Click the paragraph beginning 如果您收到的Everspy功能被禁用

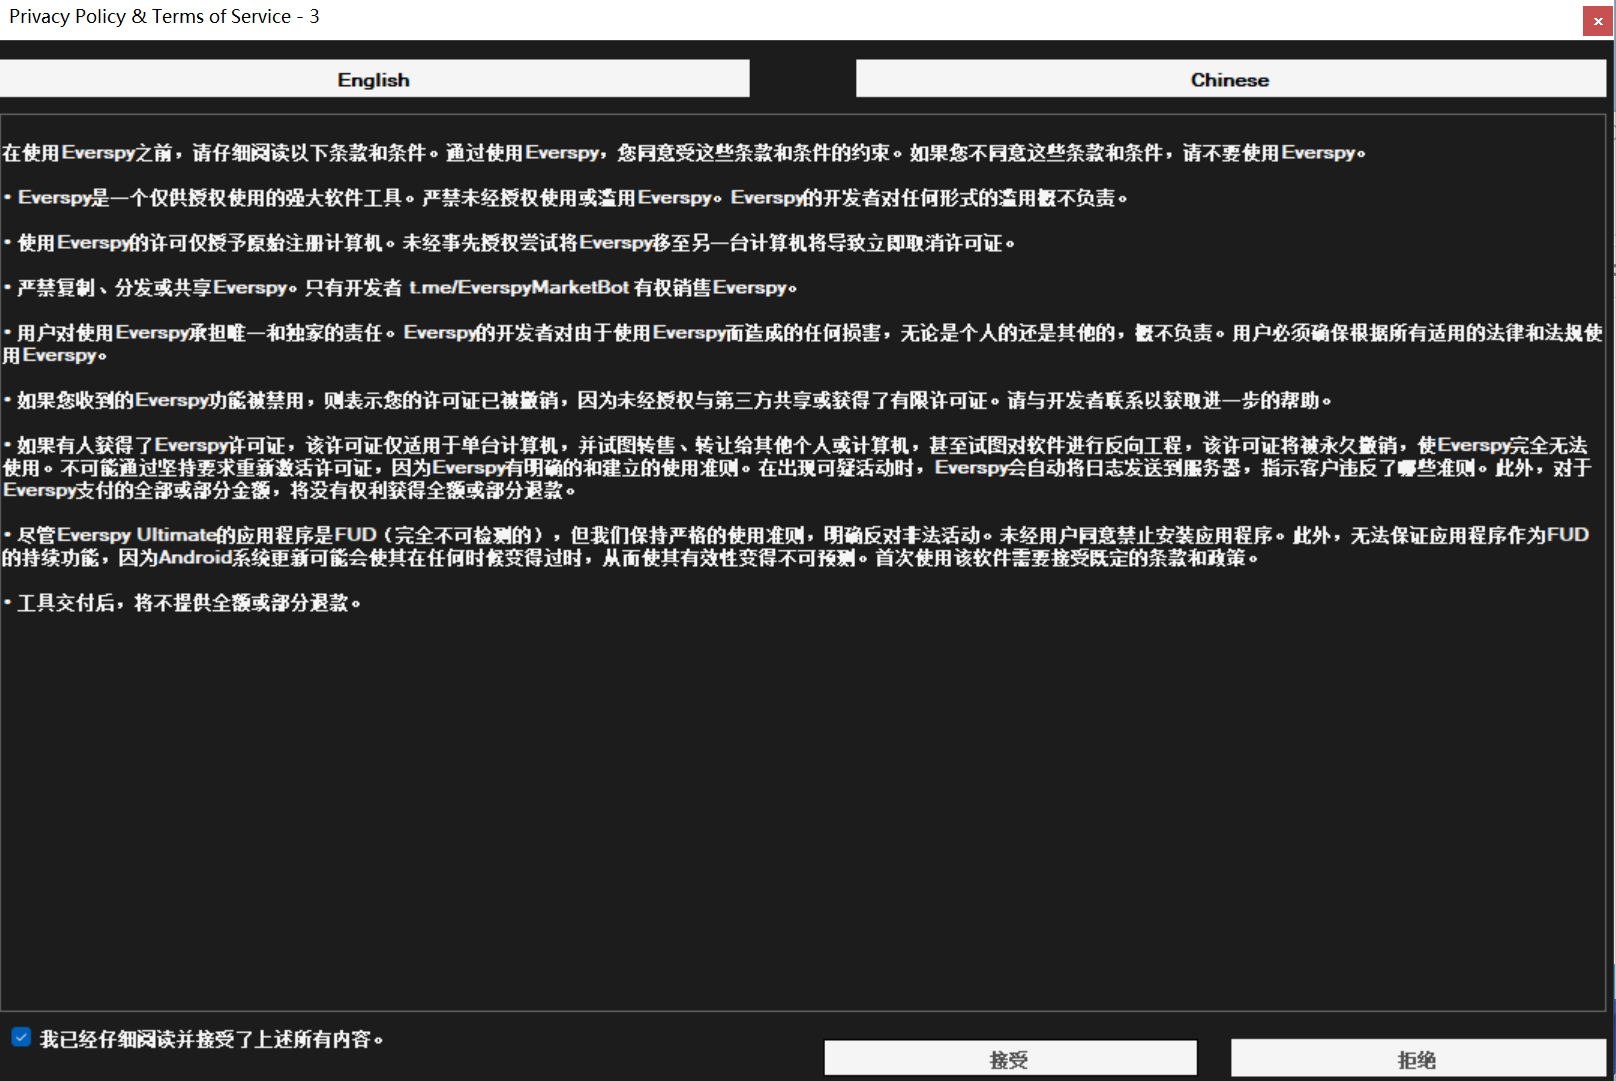667,401
